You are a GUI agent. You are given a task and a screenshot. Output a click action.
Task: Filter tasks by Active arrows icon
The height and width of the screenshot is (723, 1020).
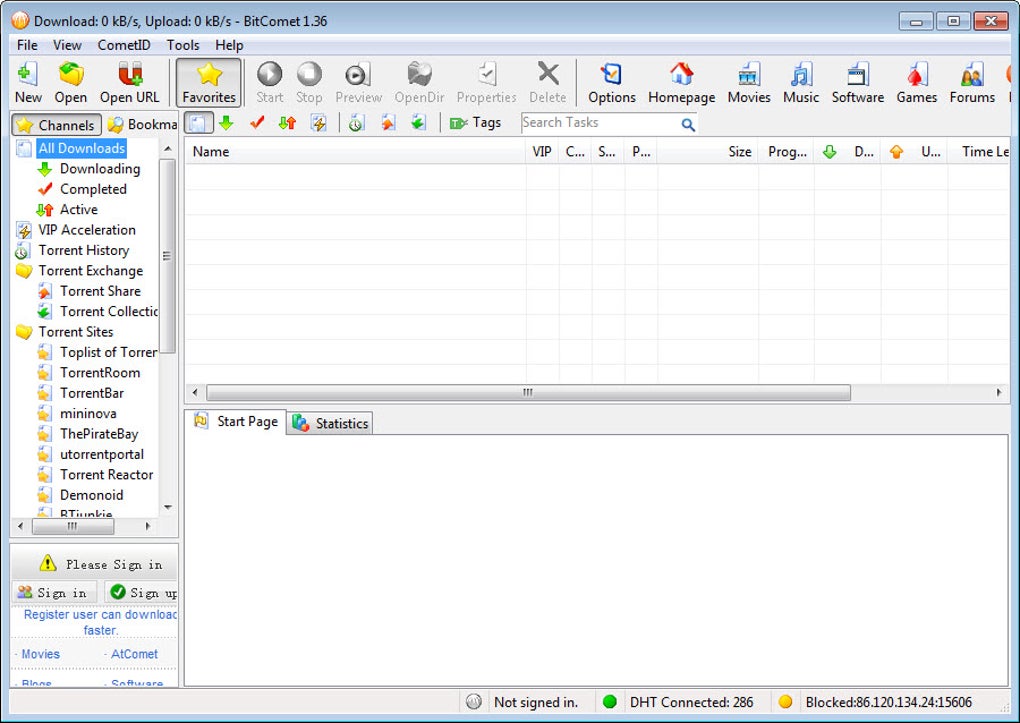pyautogui.click(x=288, y=123)
